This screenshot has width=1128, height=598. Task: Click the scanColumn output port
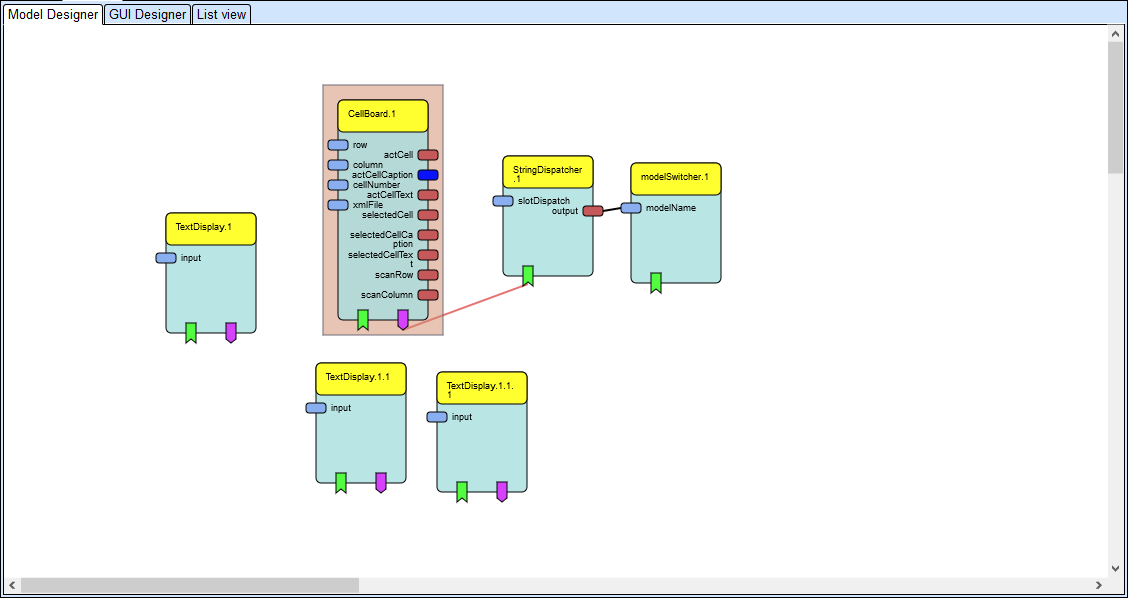(428, 295)
